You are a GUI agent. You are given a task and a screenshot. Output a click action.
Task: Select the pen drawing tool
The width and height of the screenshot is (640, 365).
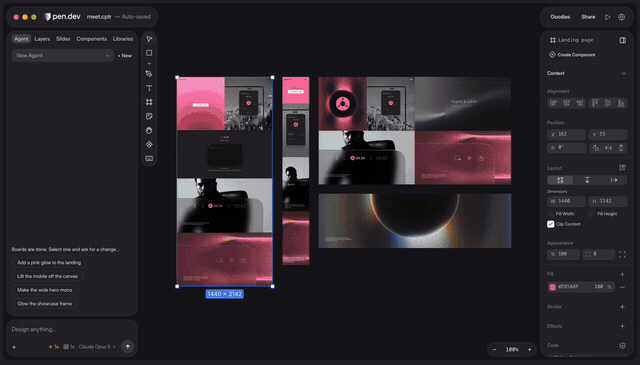click(149, 74)
